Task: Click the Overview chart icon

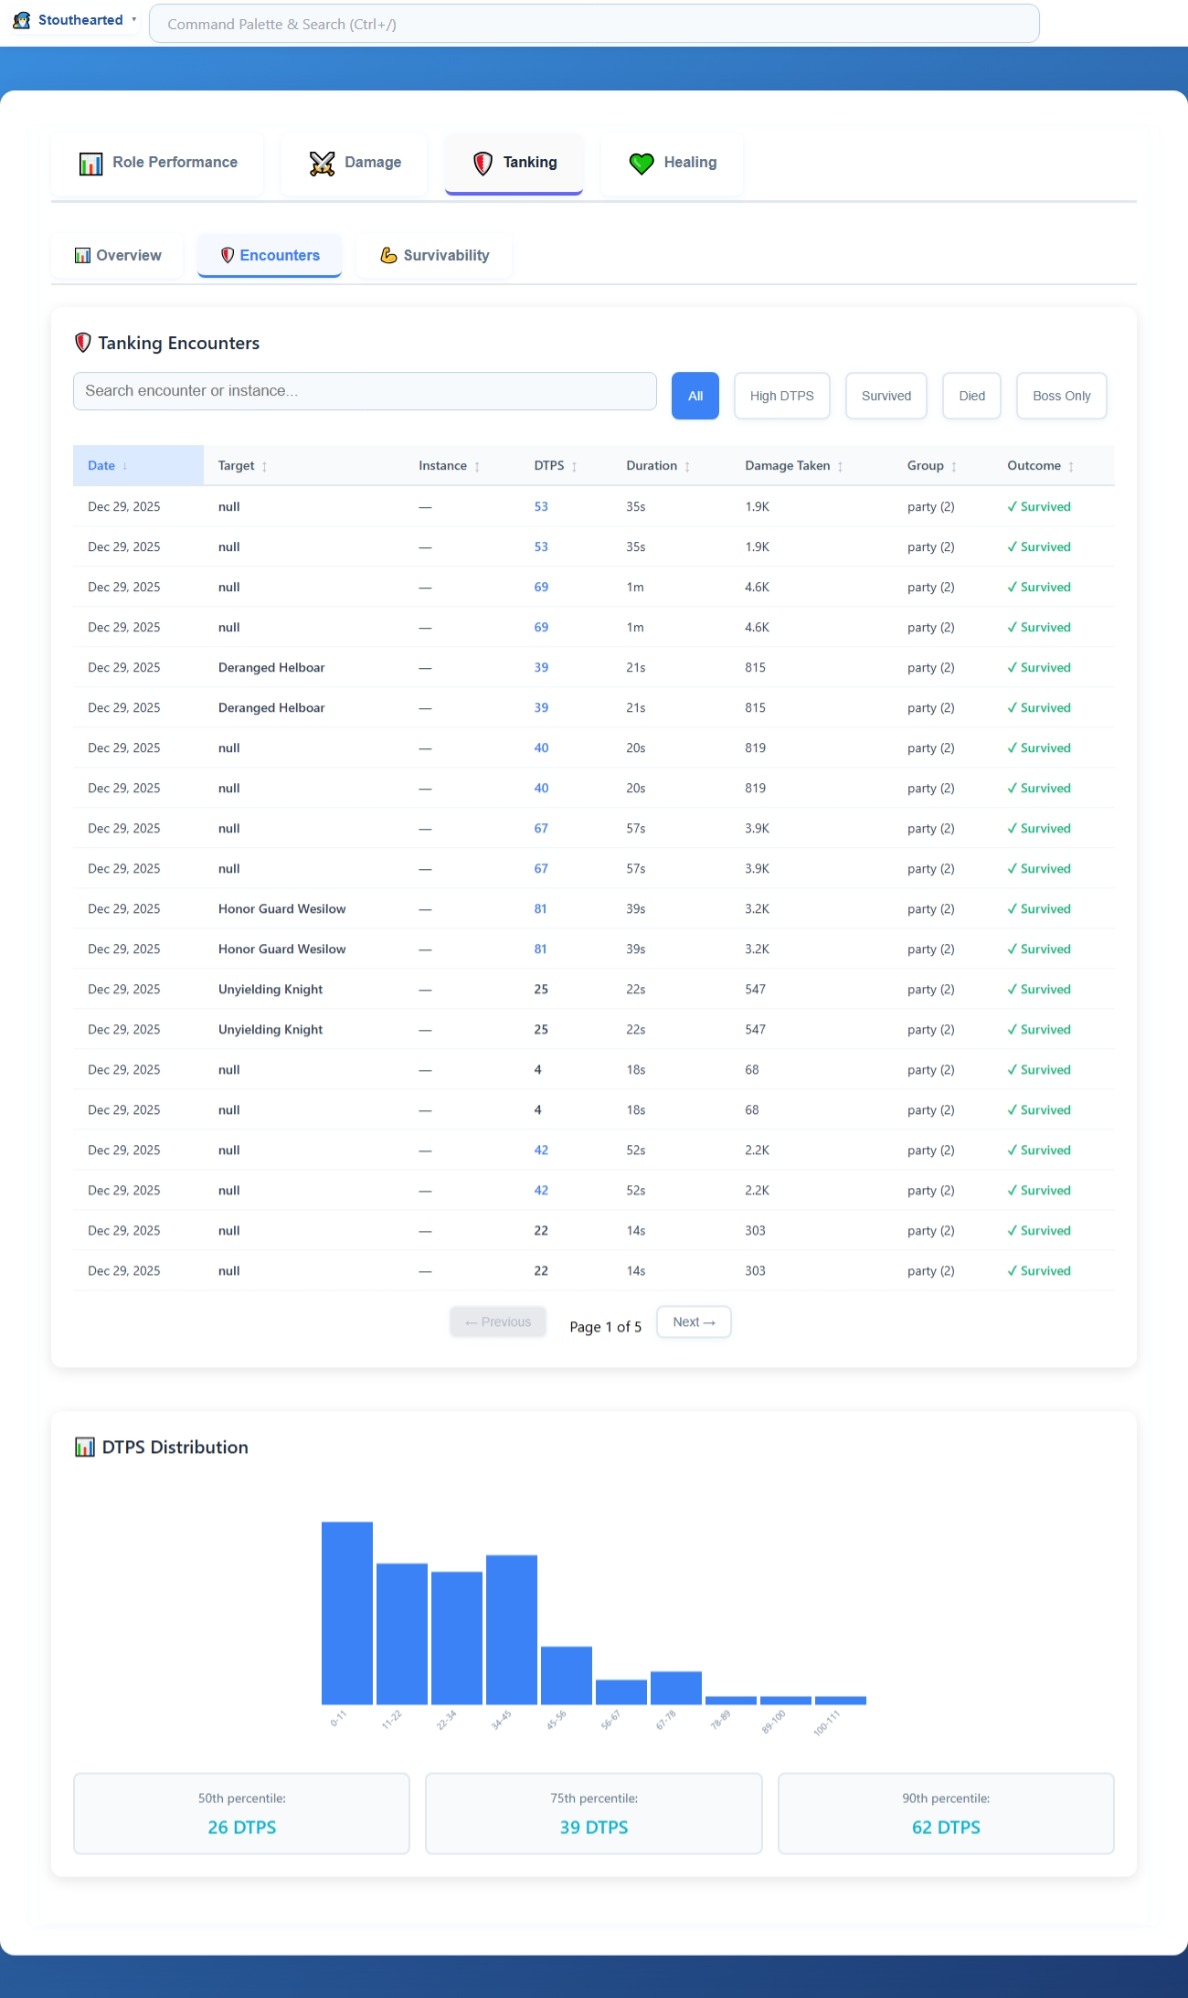Action: (83, 256)
